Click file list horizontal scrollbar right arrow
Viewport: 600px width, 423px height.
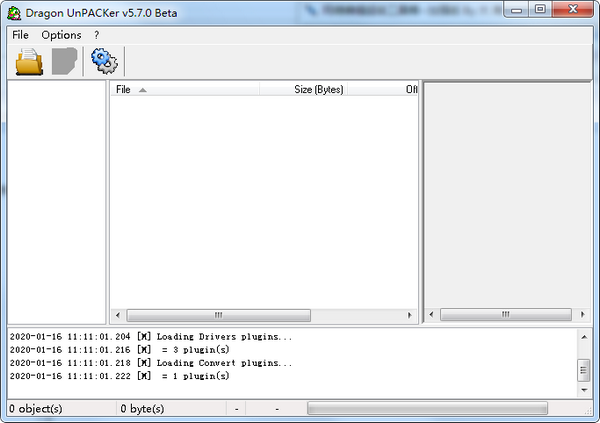click(409, 315)
